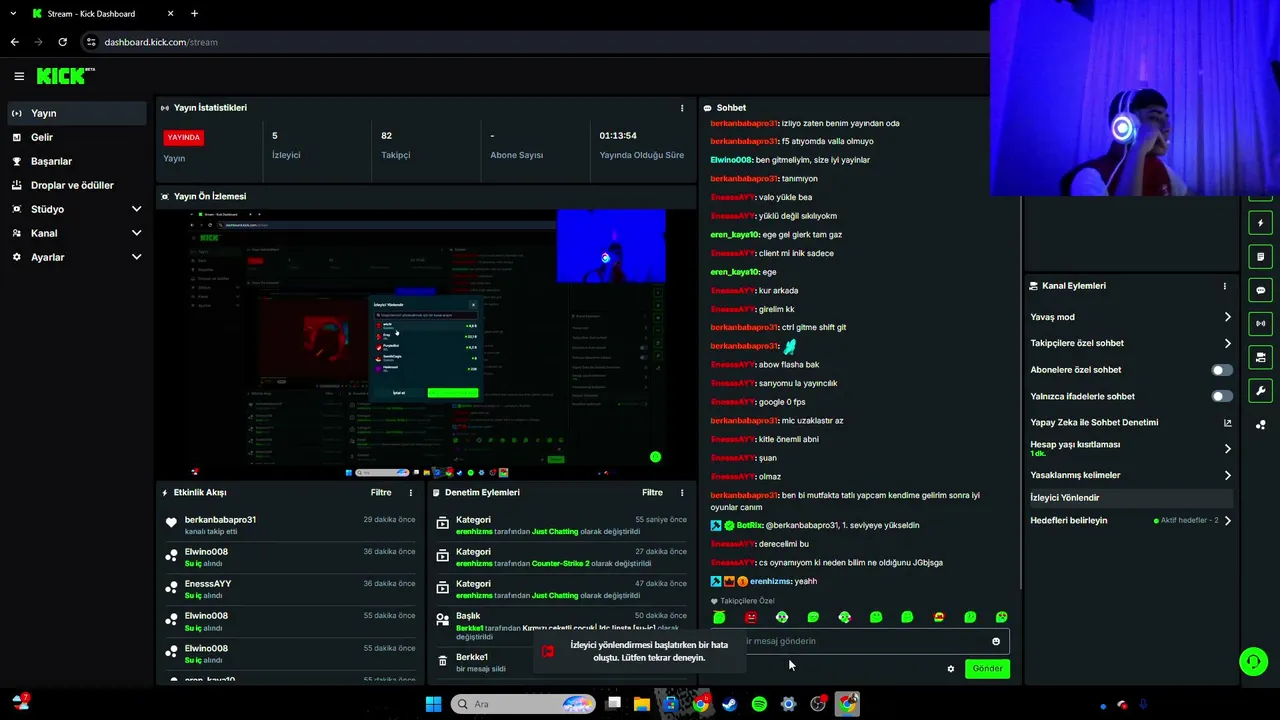This screenshot has height=720, width=1280.
Task: Toggle Abonelere özel sohbet switch
Action: click(x=1222, y=370)
